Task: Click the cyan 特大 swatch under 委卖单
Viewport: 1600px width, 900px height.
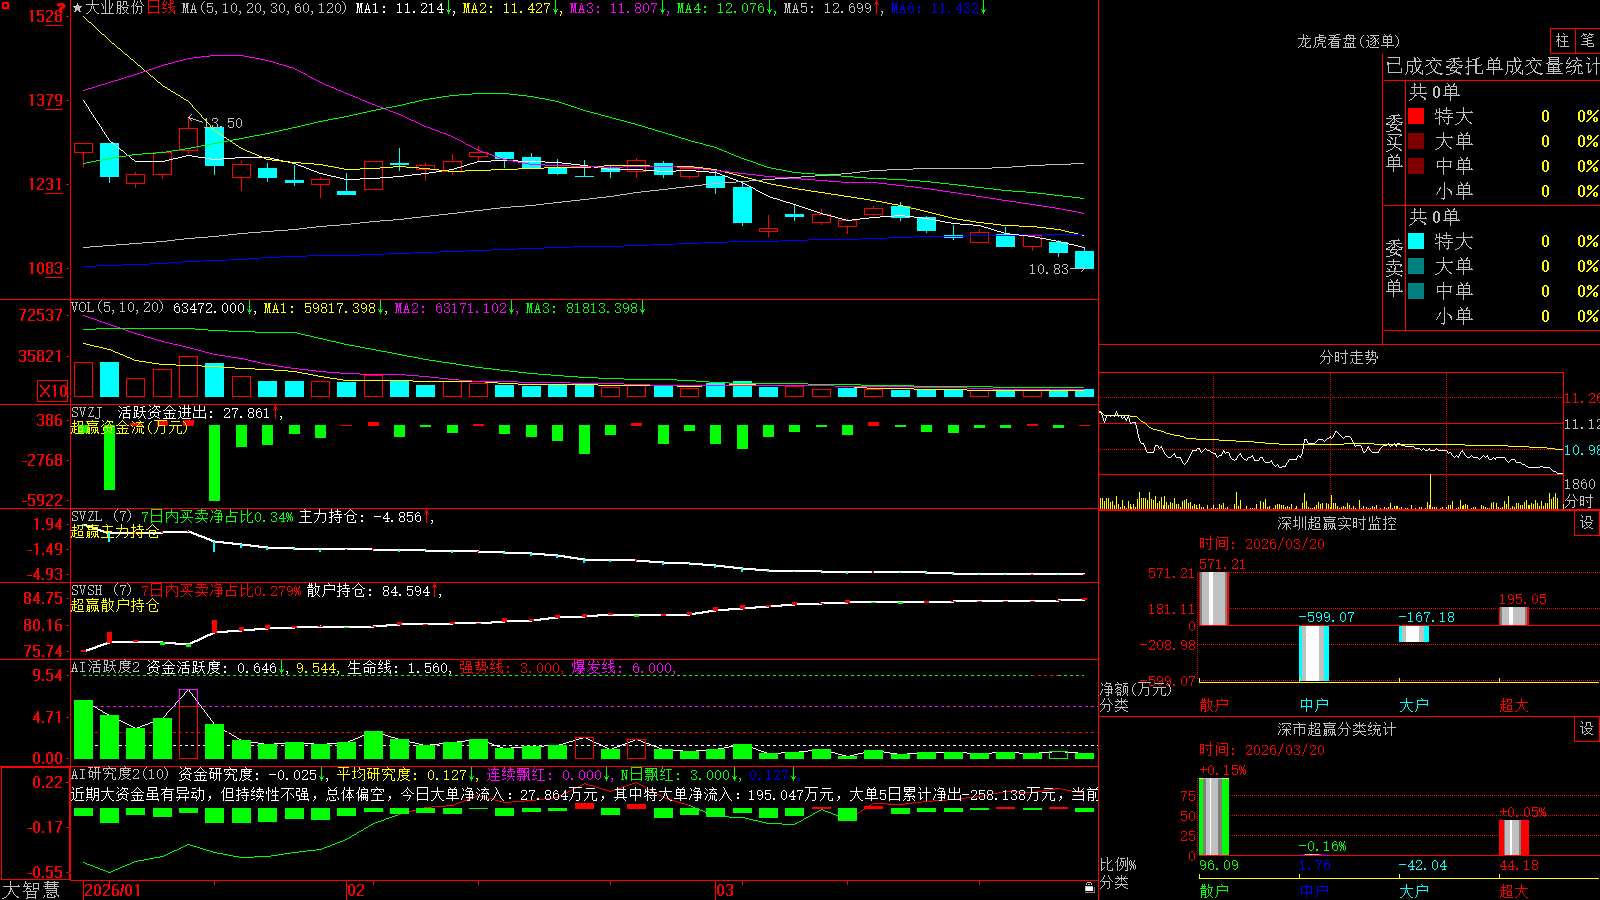Action: [x=1416, y=241]
